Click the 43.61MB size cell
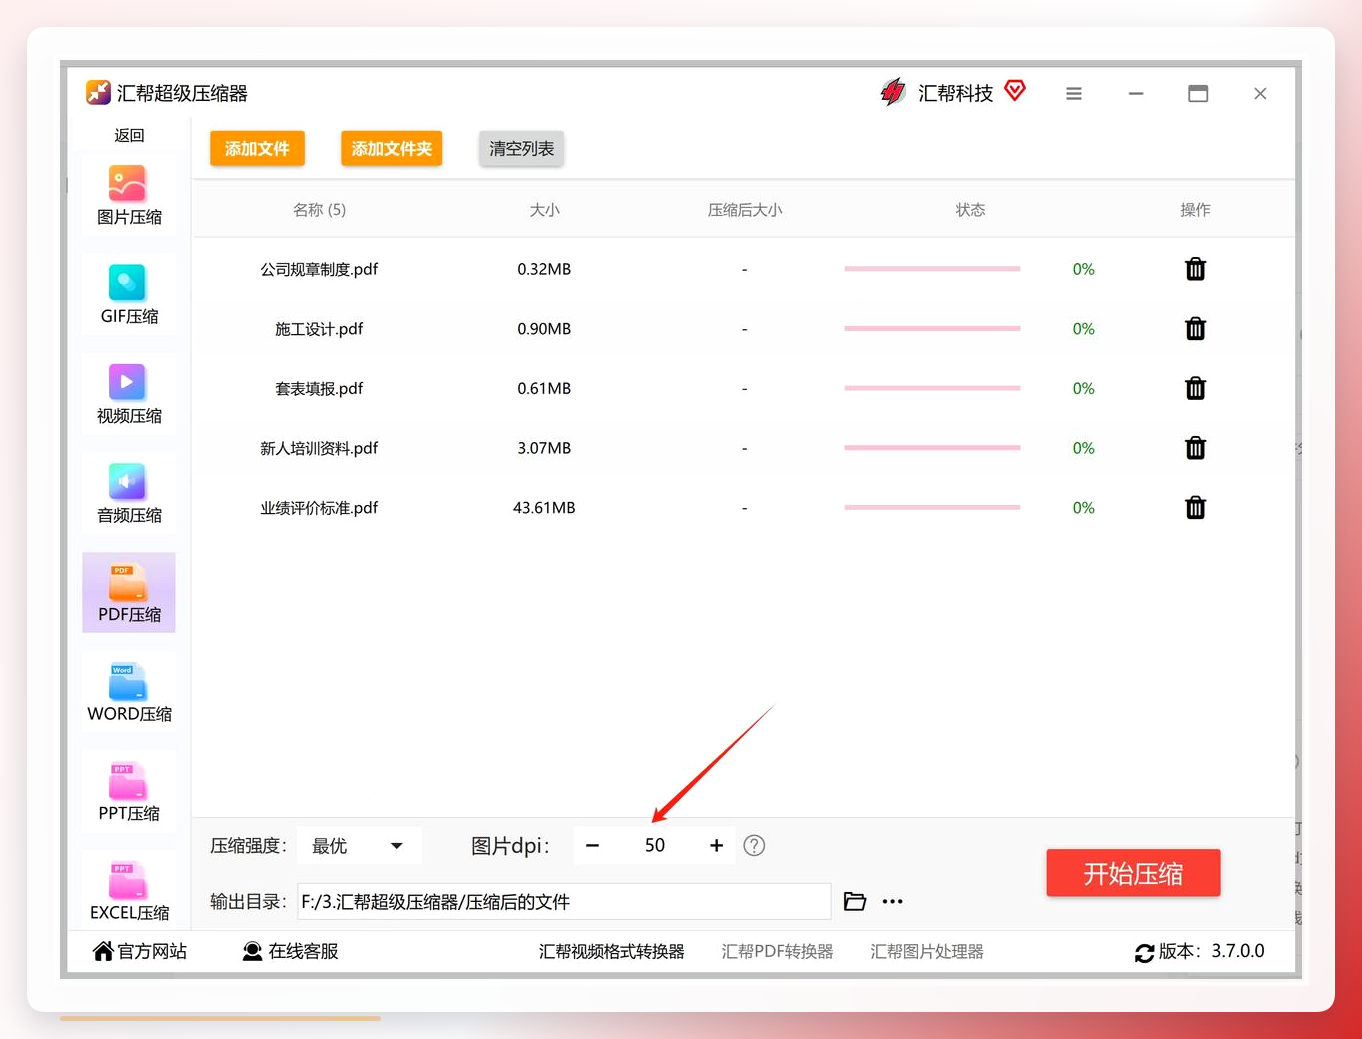The image size is (1362, 1039). [544, 508]
